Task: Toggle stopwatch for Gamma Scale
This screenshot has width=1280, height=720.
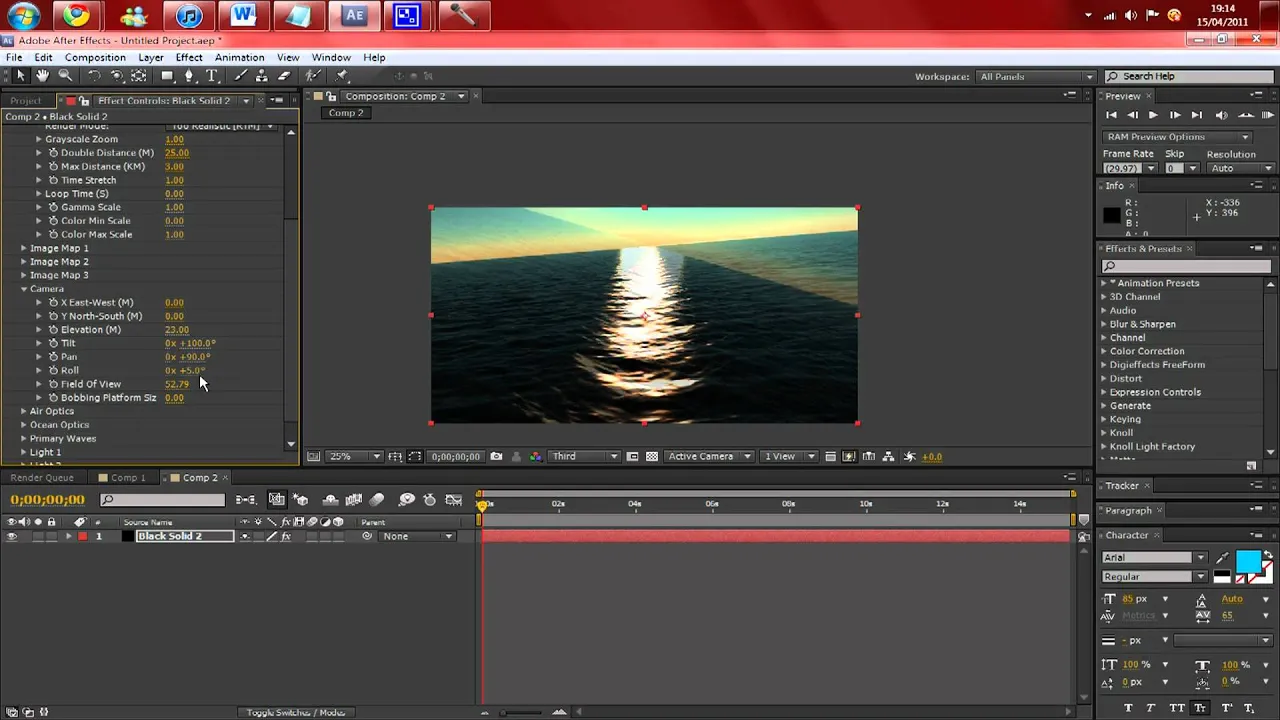Action: [x=53, y=207]
